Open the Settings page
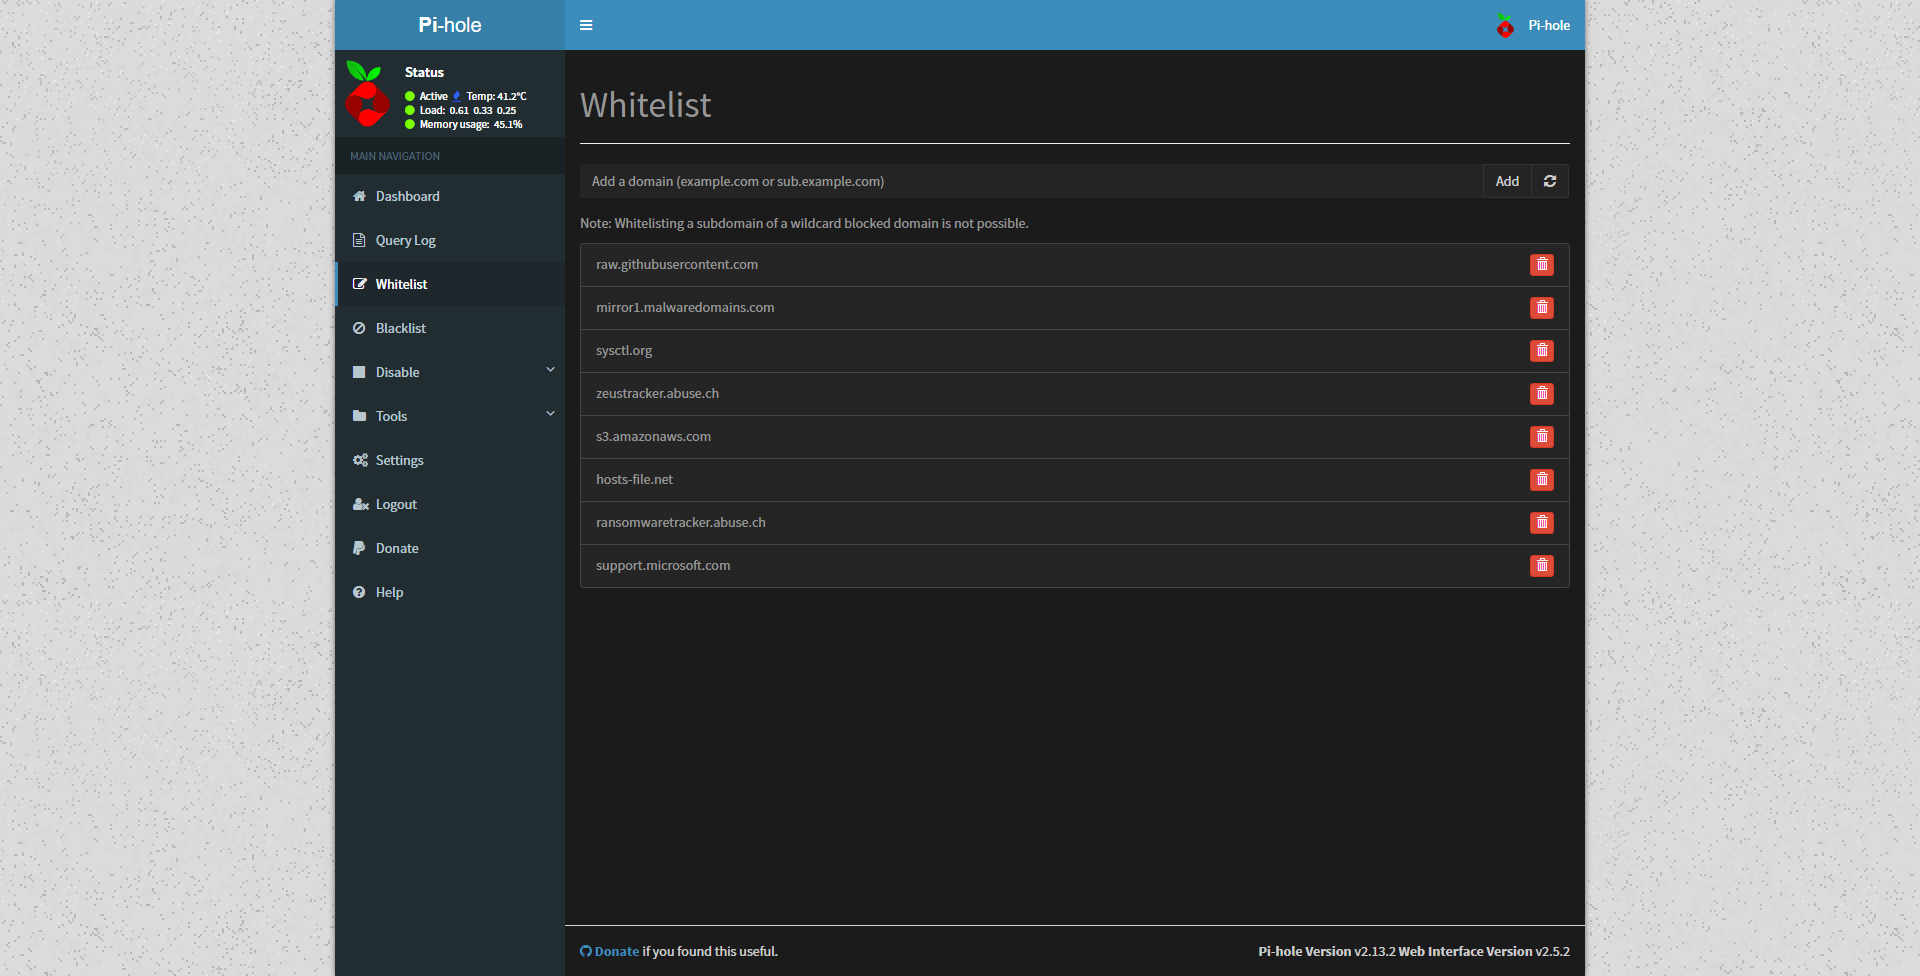The image size is (1920, 976). point(399,461)
